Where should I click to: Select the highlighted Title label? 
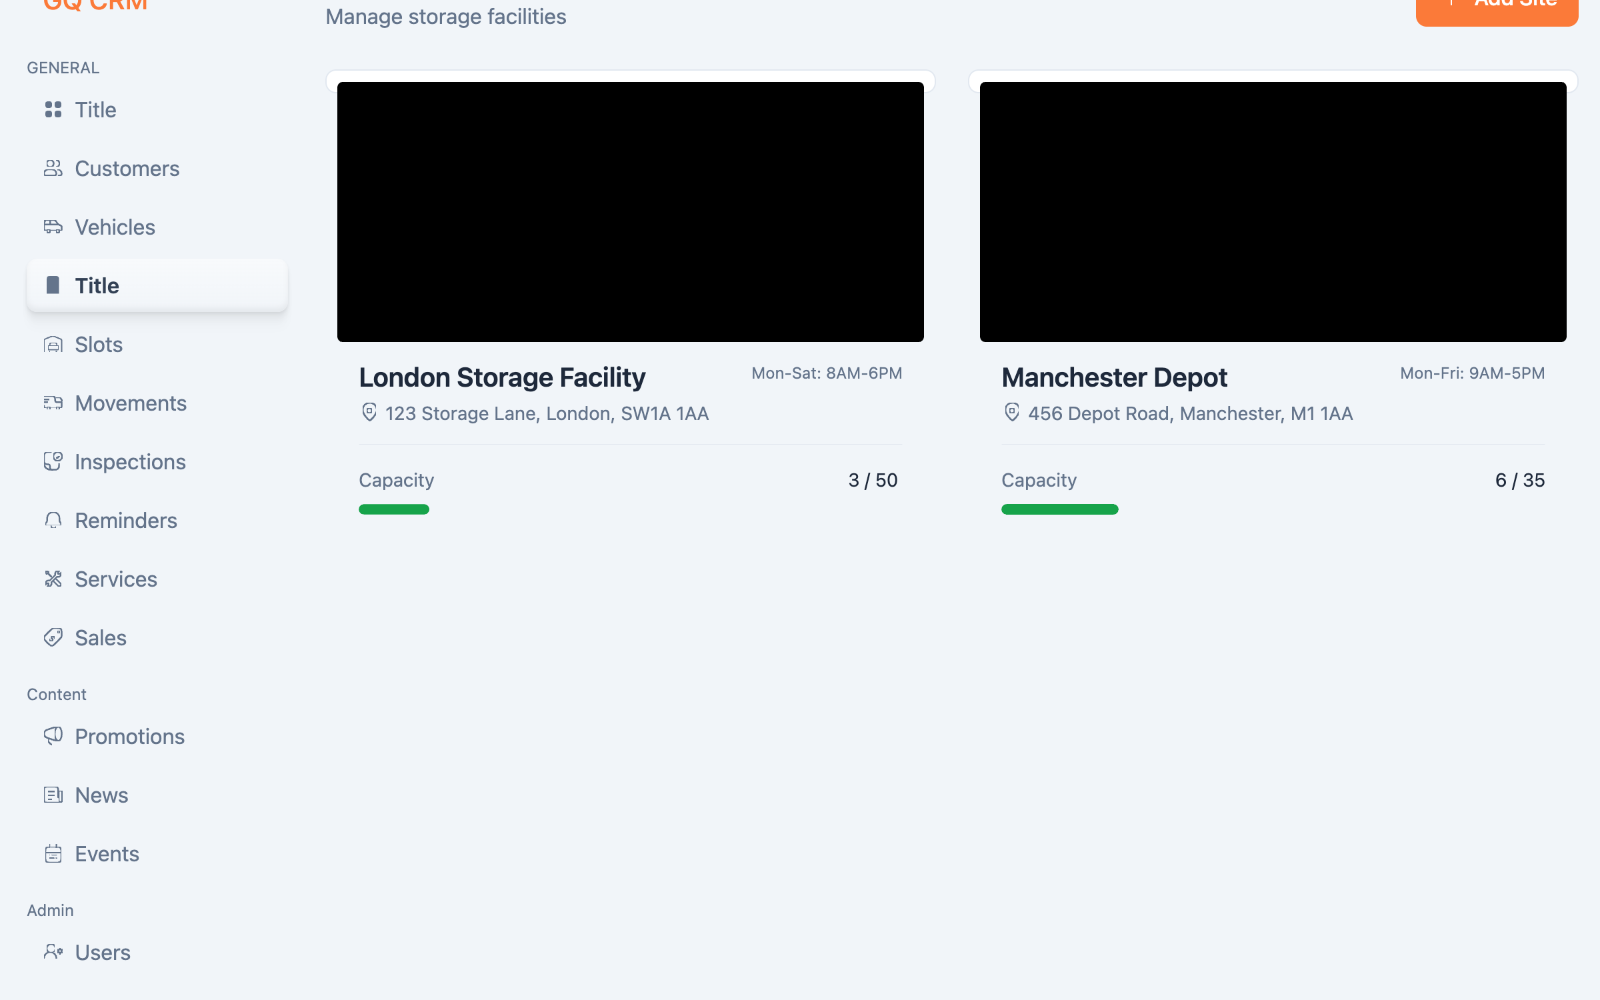tap(97, 286)
